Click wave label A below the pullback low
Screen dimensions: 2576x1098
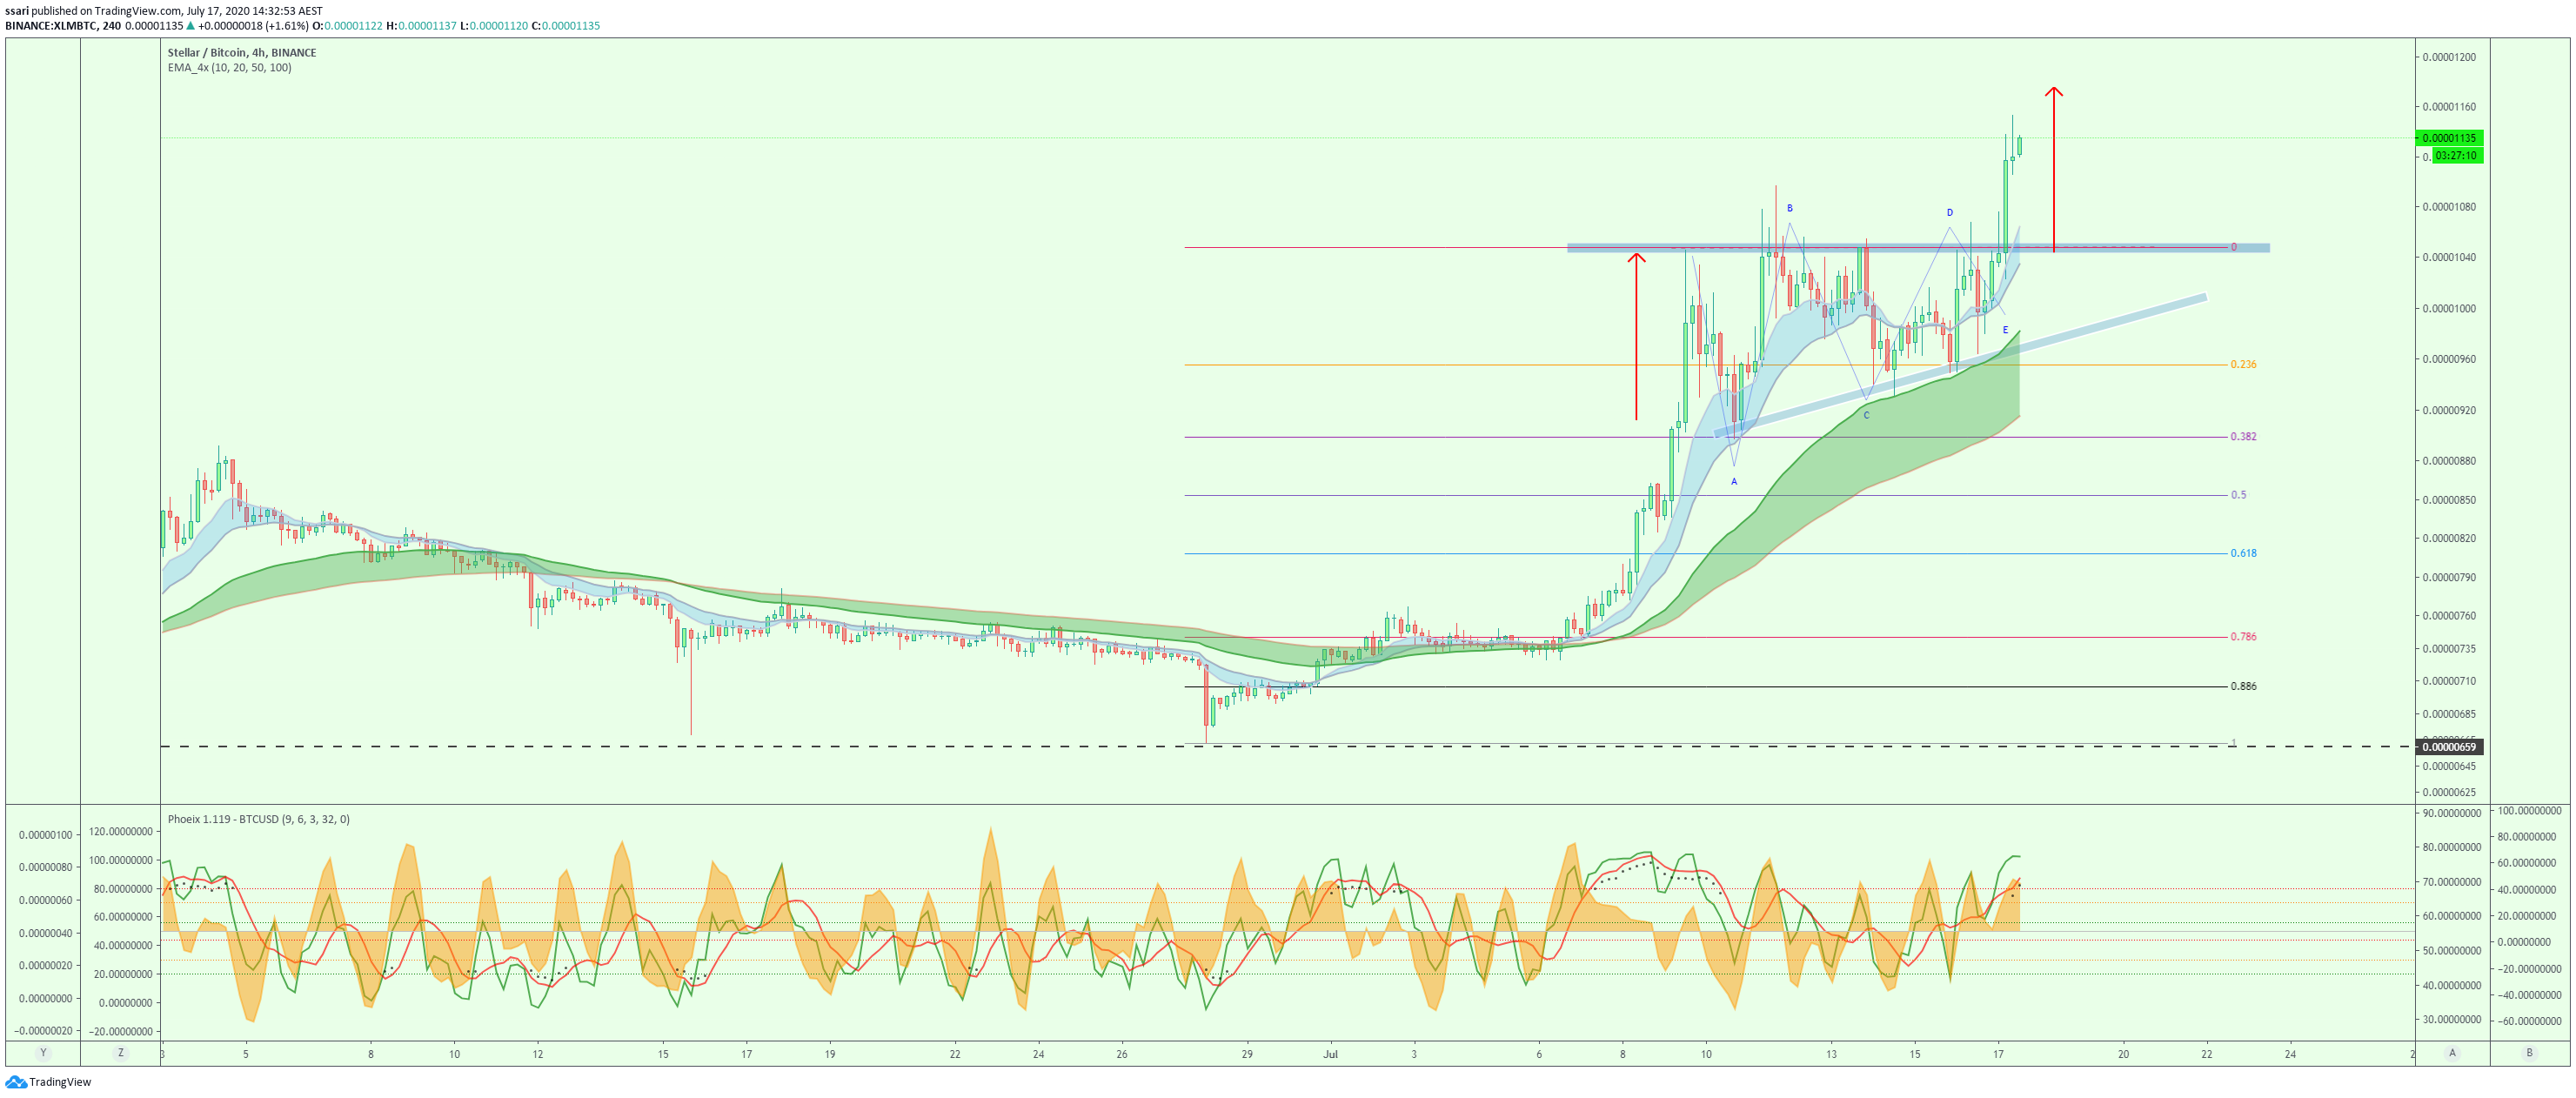point(1734,482)
